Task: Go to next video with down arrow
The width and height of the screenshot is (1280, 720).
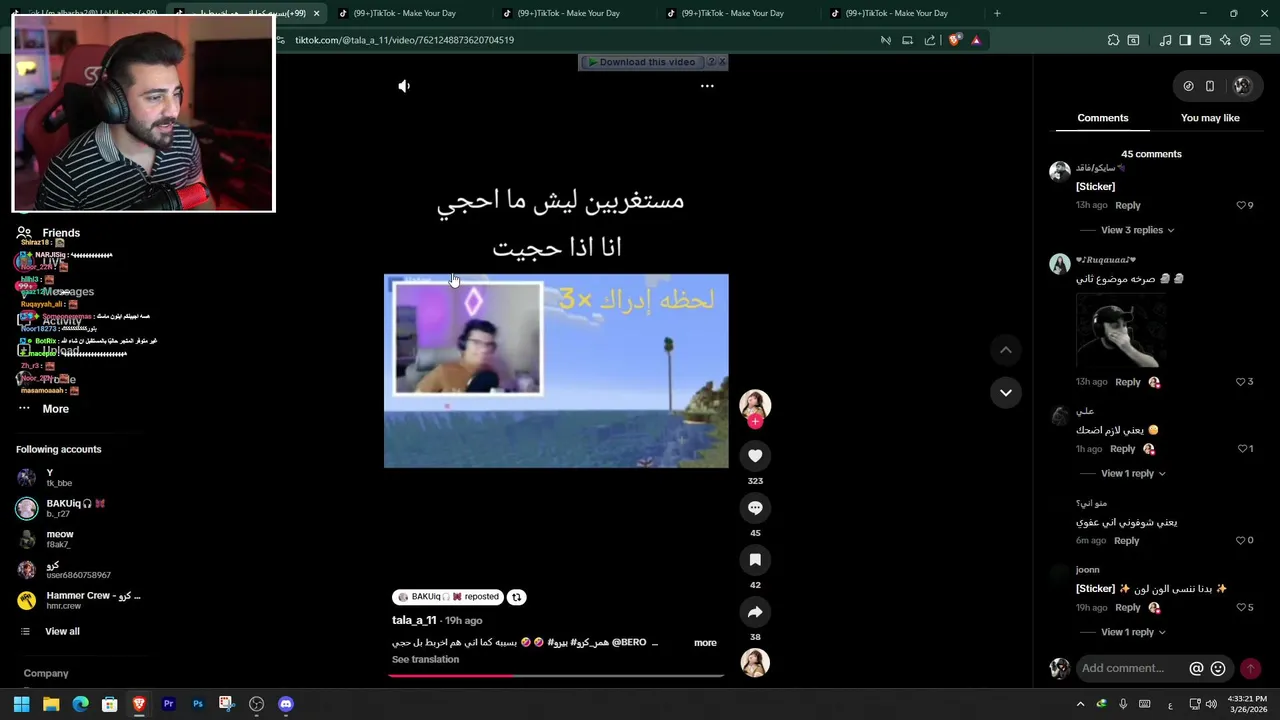Action: [1006, 392]
